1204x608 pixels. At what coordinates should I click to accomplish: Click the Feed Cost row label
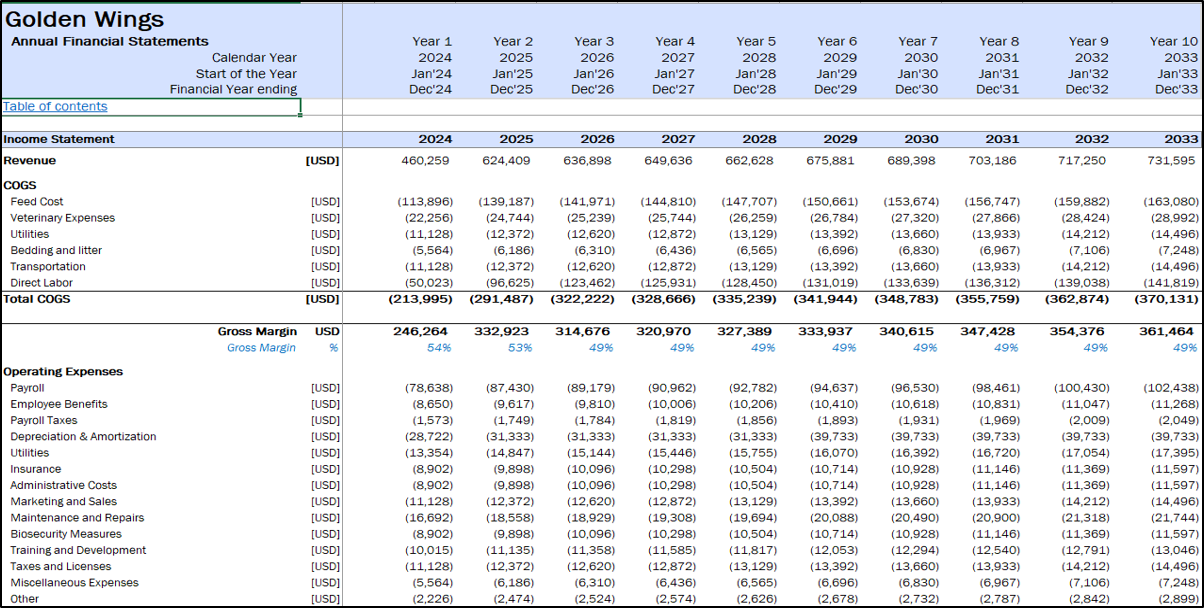[37, 201]
